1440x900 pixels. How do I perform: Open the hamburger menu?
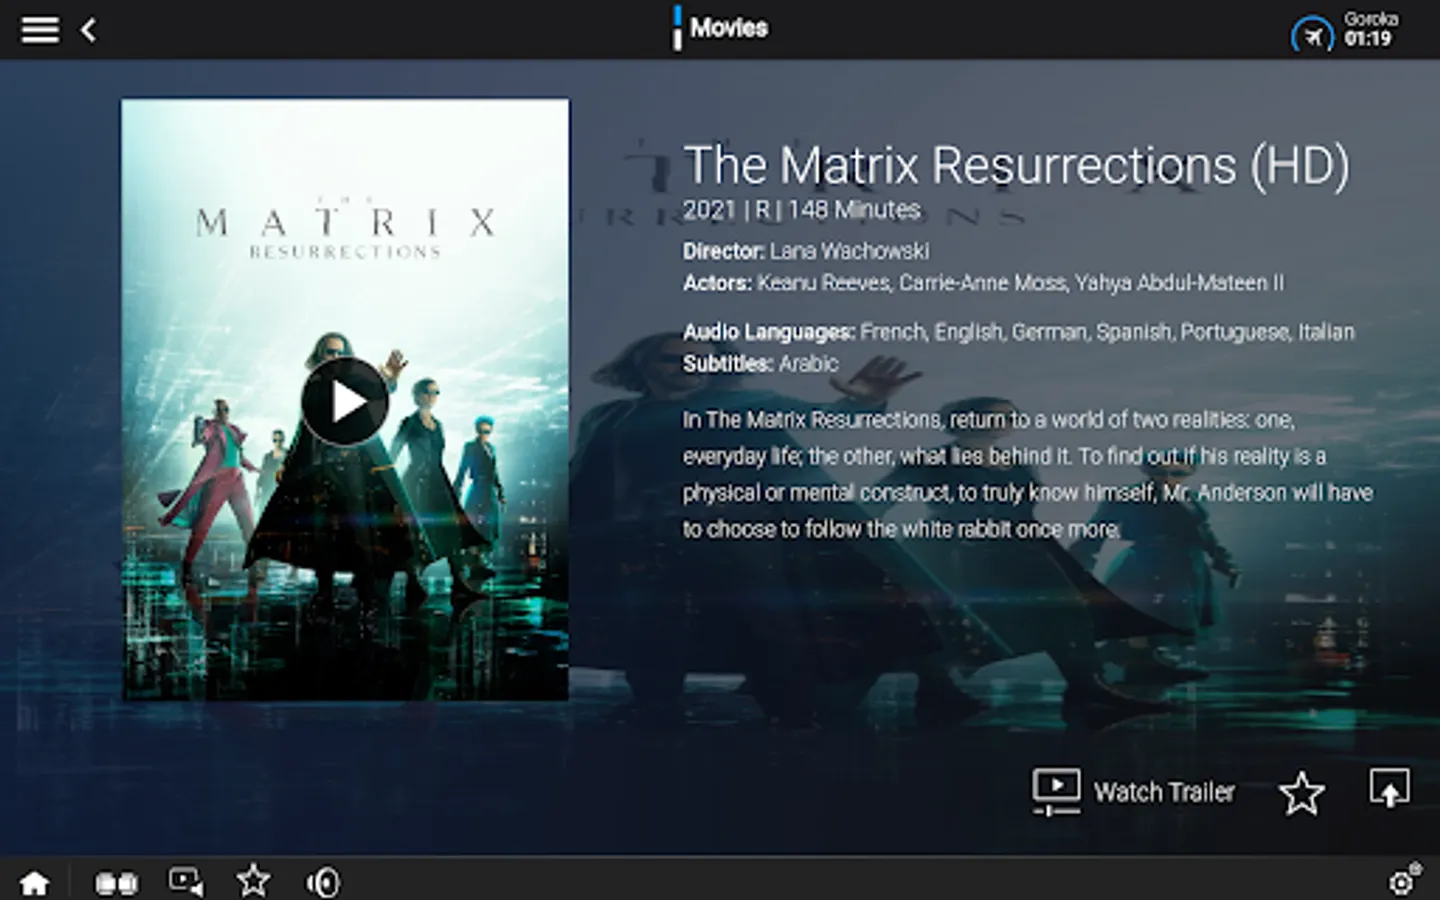click(x=40, y=30)
